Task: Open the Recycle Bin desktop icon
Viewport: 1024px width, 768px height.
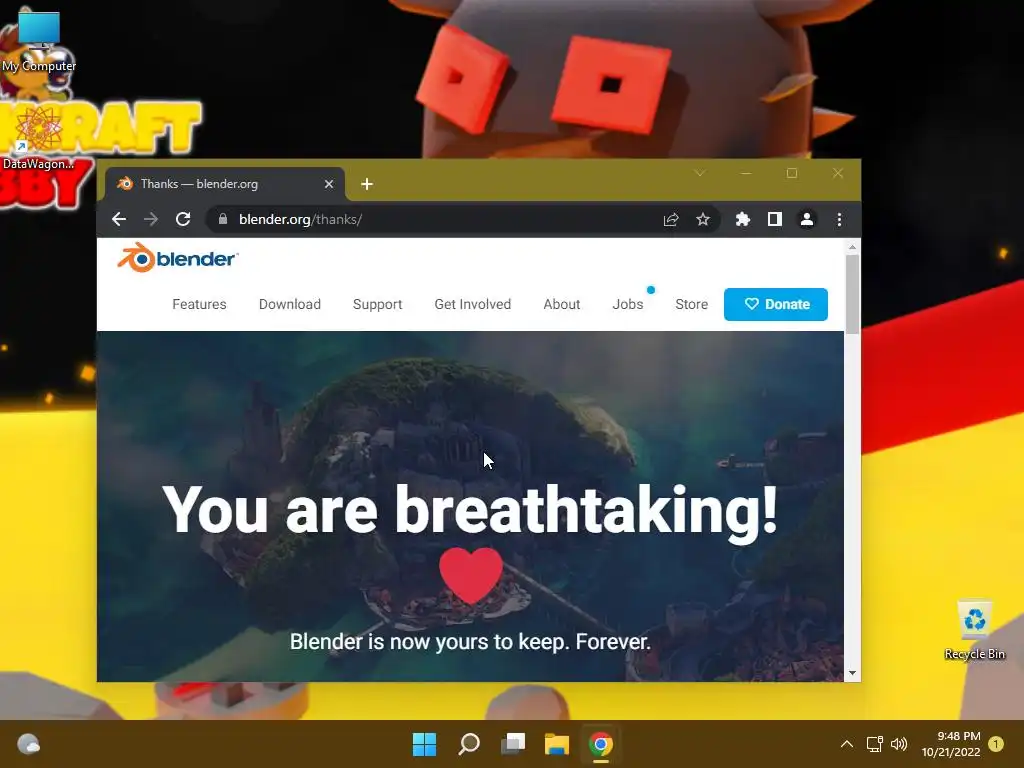Action: [x=975, y=630]
